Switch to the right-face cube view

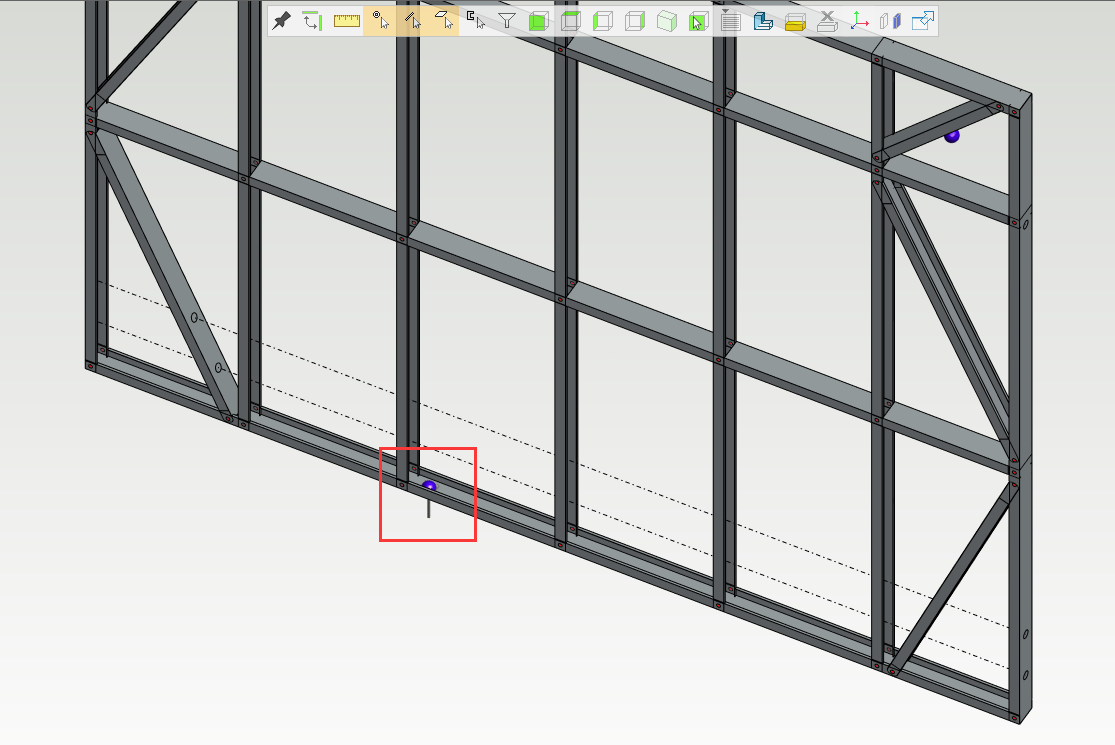[x=634, y=21]
